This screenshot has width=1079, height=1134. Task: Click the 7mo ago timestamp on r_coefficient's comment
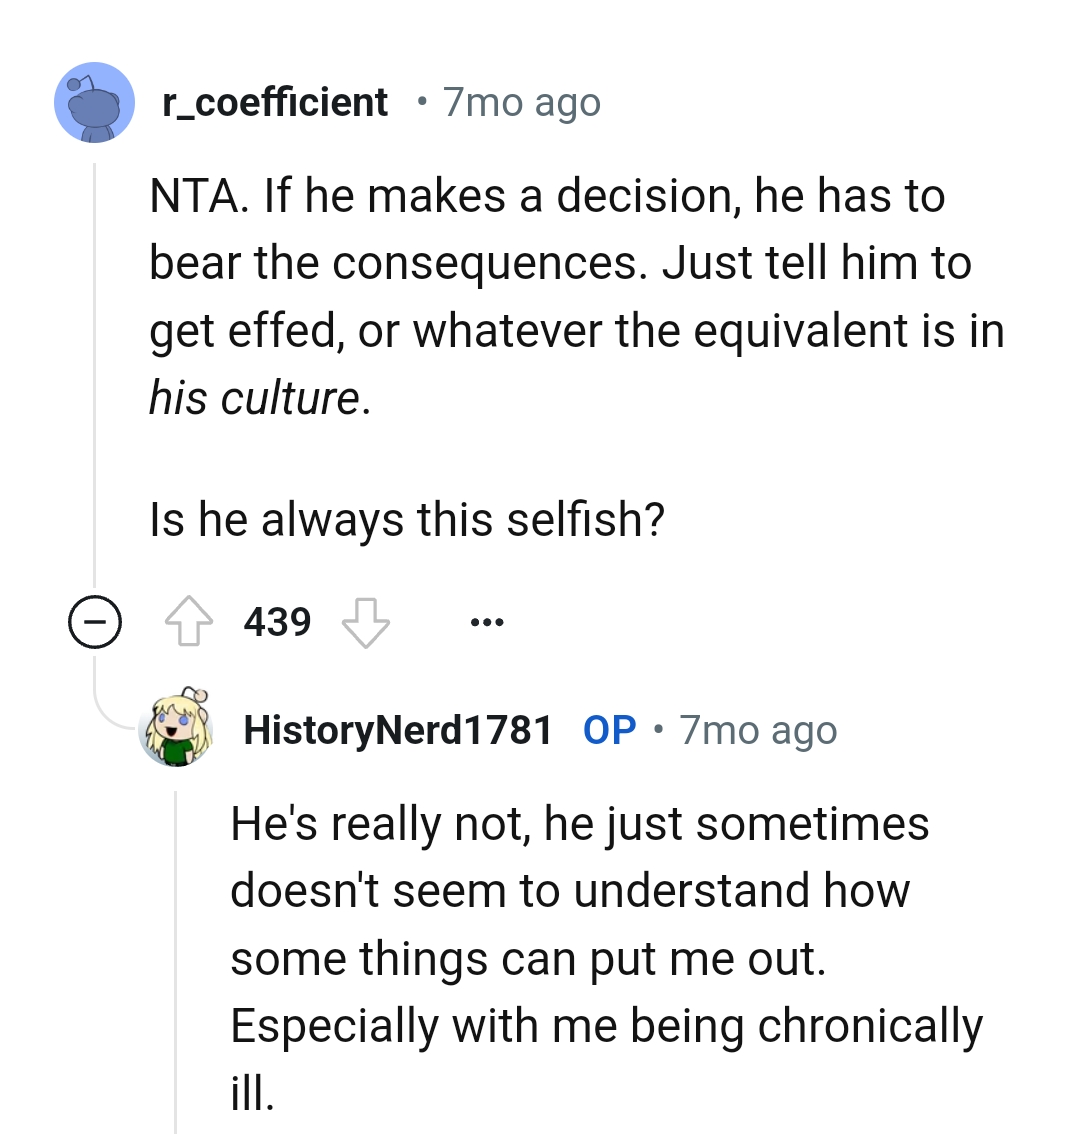pyautogui.click(x=520, y=101)
